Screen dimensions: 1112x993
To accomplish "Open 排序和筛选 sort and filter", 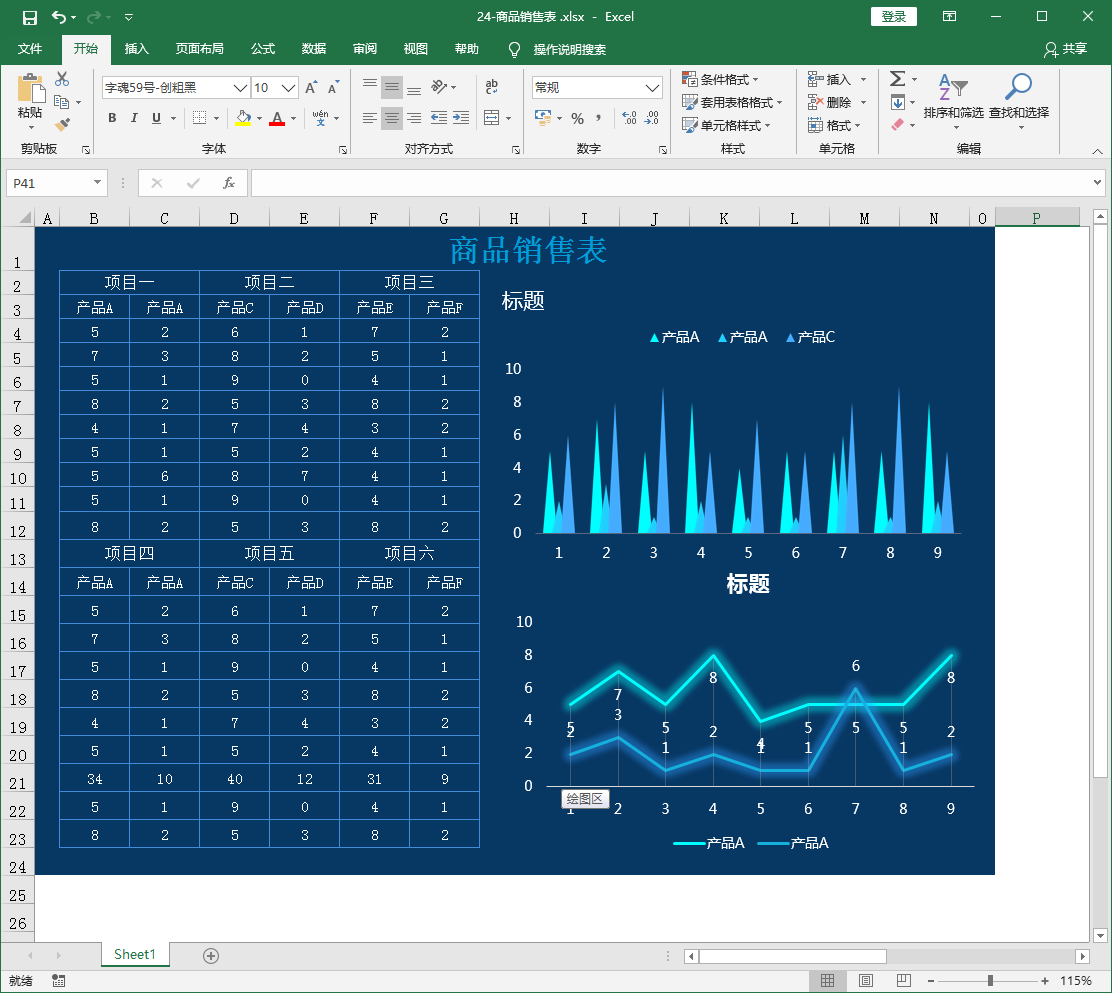I will pos(954,100).
